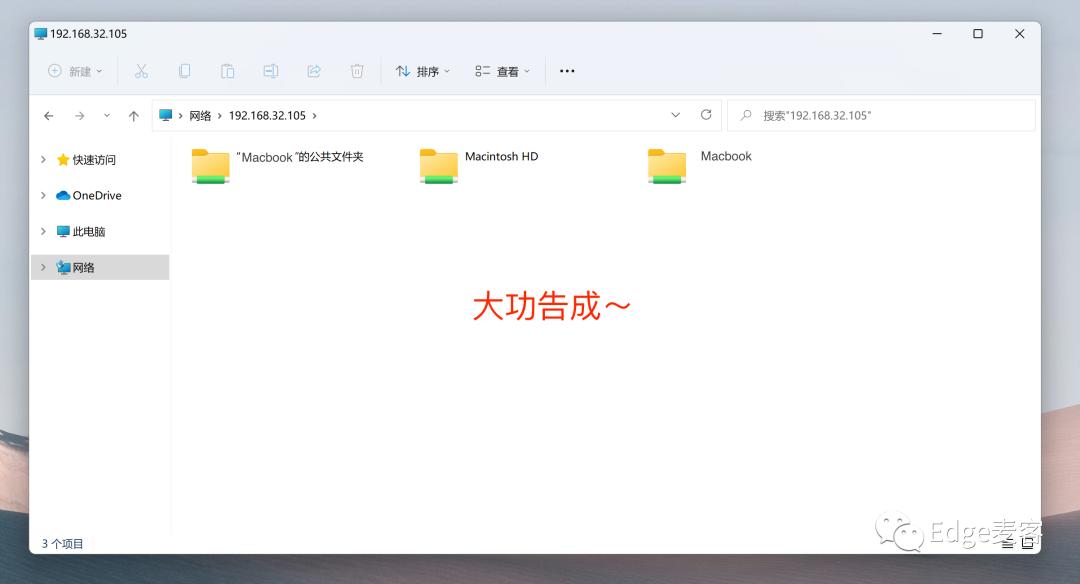Screen dimensions: 1080x584
Task: Select the Copy icon in the toolbar
Action: coord(184,70)
